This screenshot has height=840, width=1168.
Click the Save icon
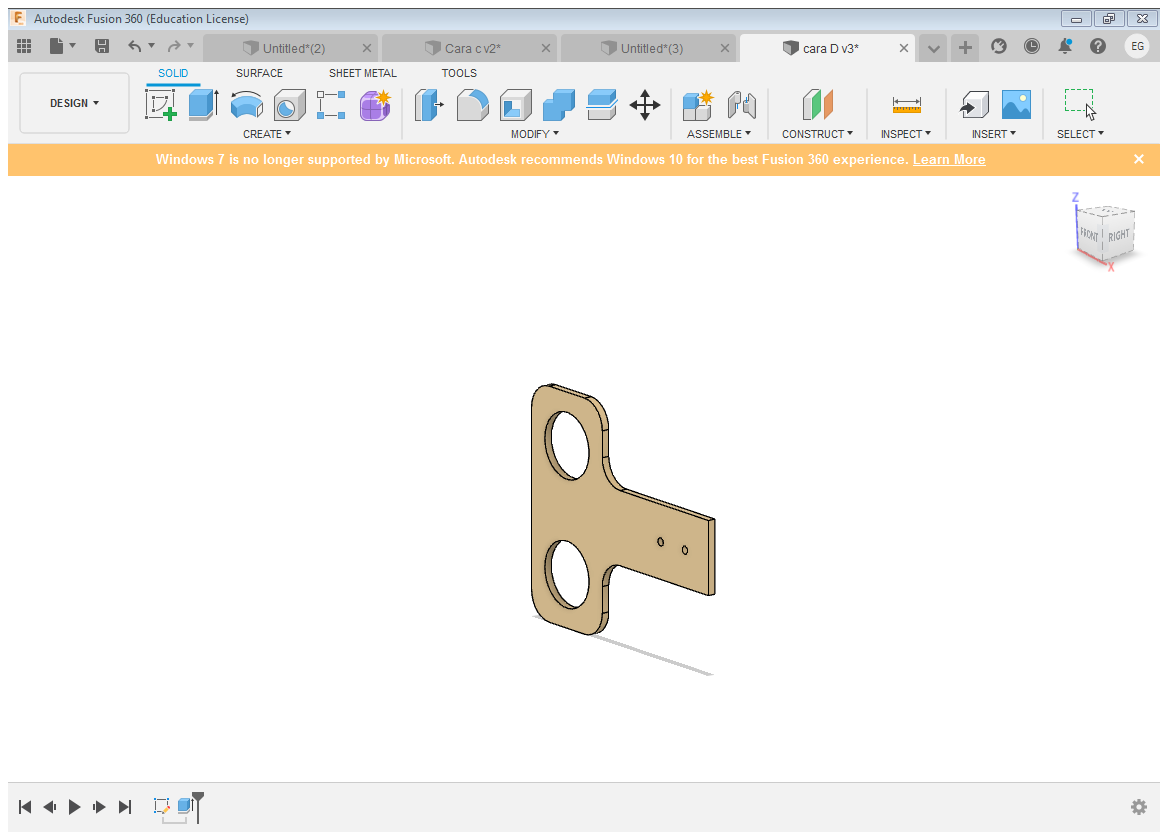coord(102,46)
